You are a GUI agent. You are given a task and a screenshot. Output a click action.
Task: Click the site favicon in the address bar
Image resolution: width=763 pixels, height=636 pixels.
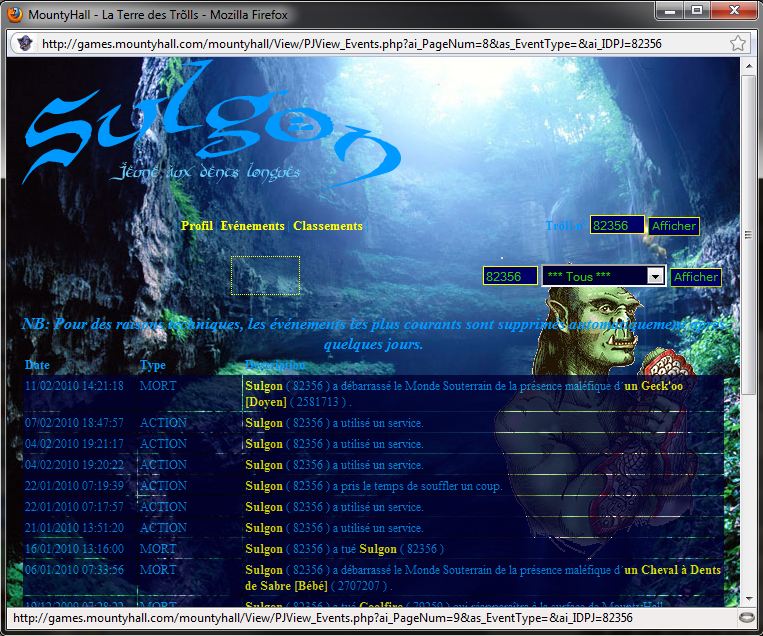tap(24, 44)
